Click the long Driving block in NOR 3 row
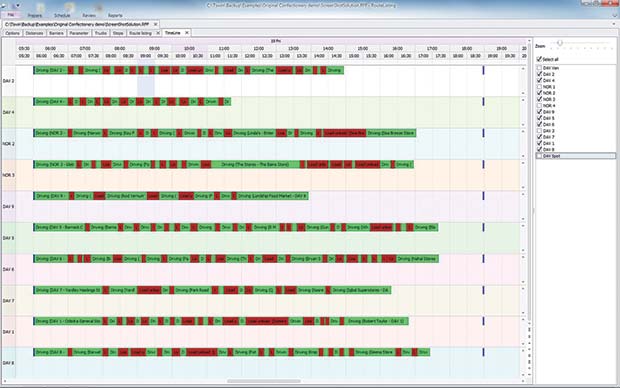 click(x=255, y=165)
